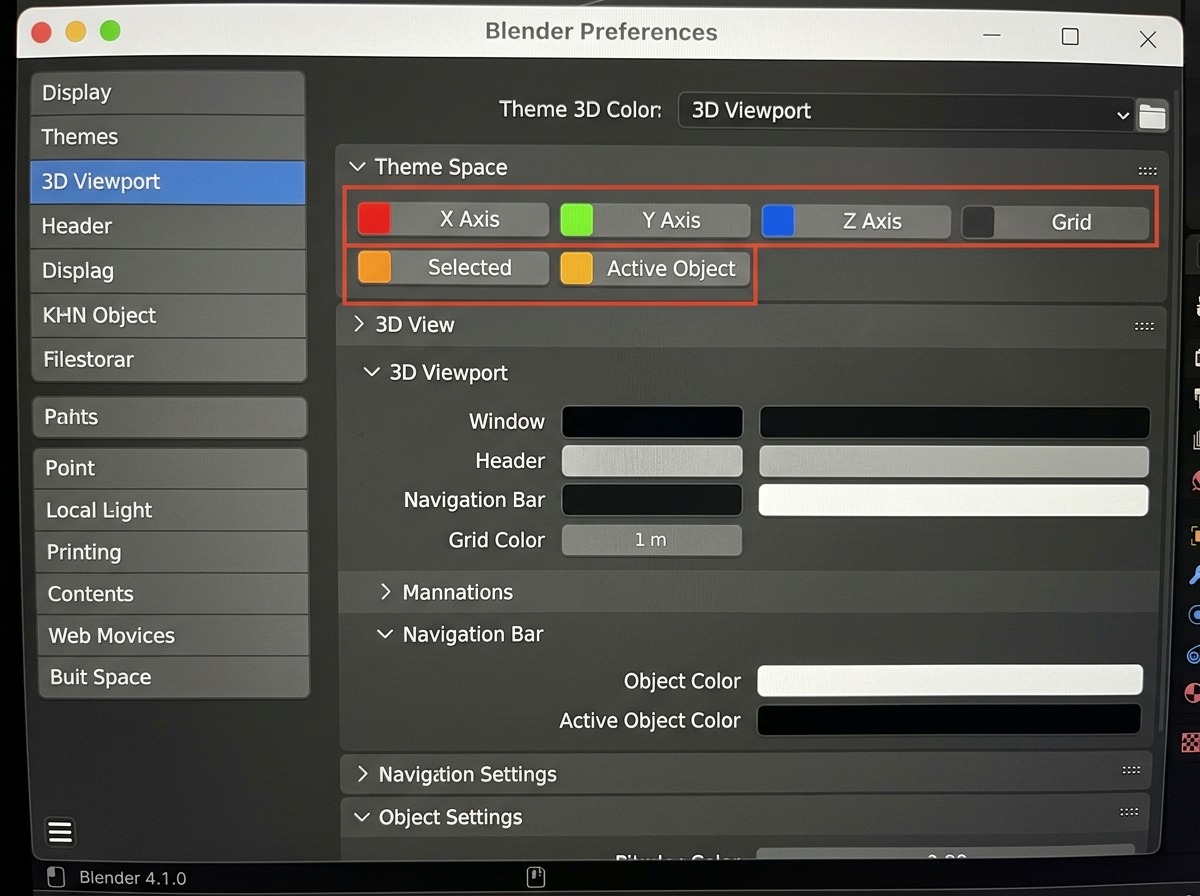
Task: Expand the 3D View section
Action: point(360,324)
